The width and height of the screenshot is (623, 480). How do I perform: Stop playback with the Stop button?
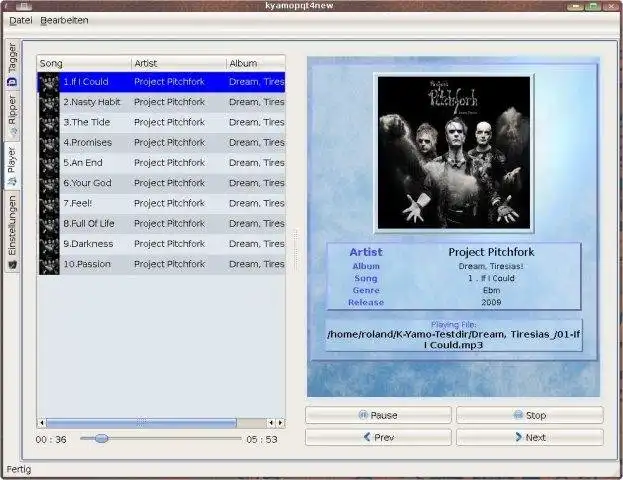point(530,415)
